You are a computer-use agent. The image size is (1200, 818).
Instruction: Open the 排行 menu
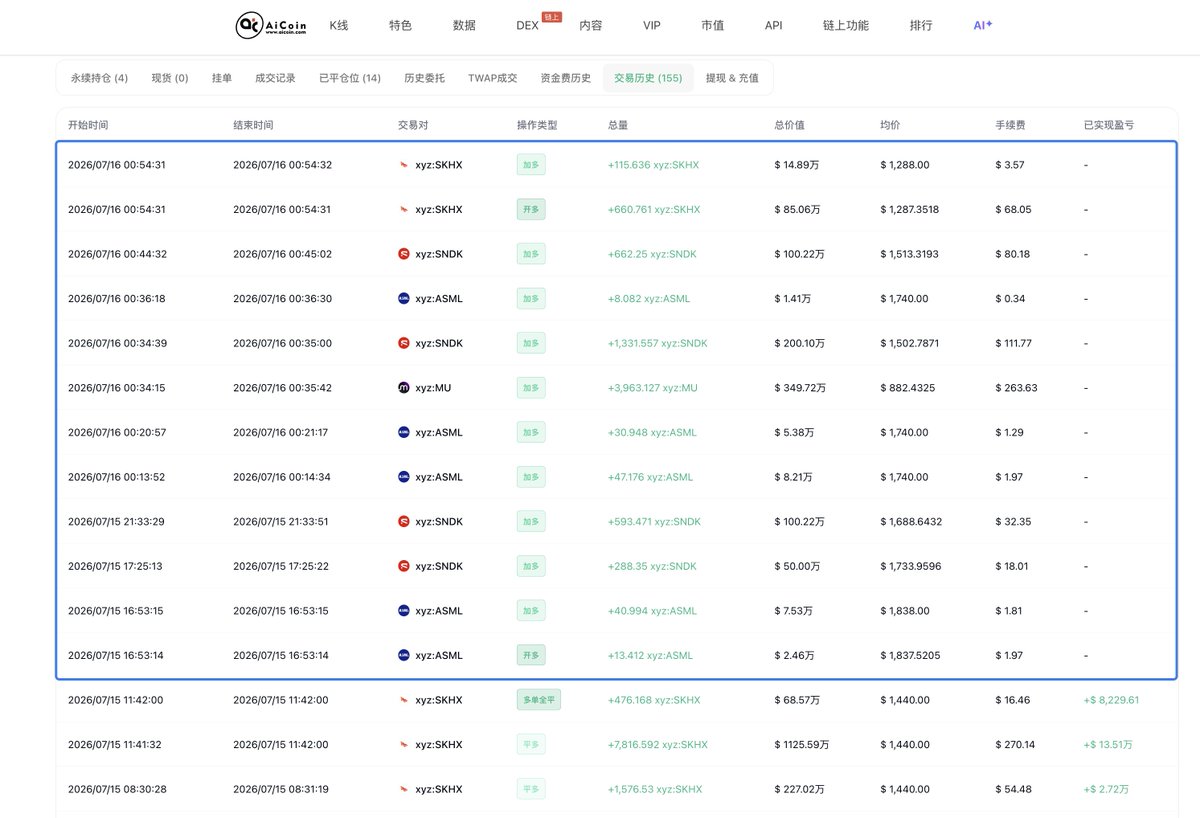(921, 25)
